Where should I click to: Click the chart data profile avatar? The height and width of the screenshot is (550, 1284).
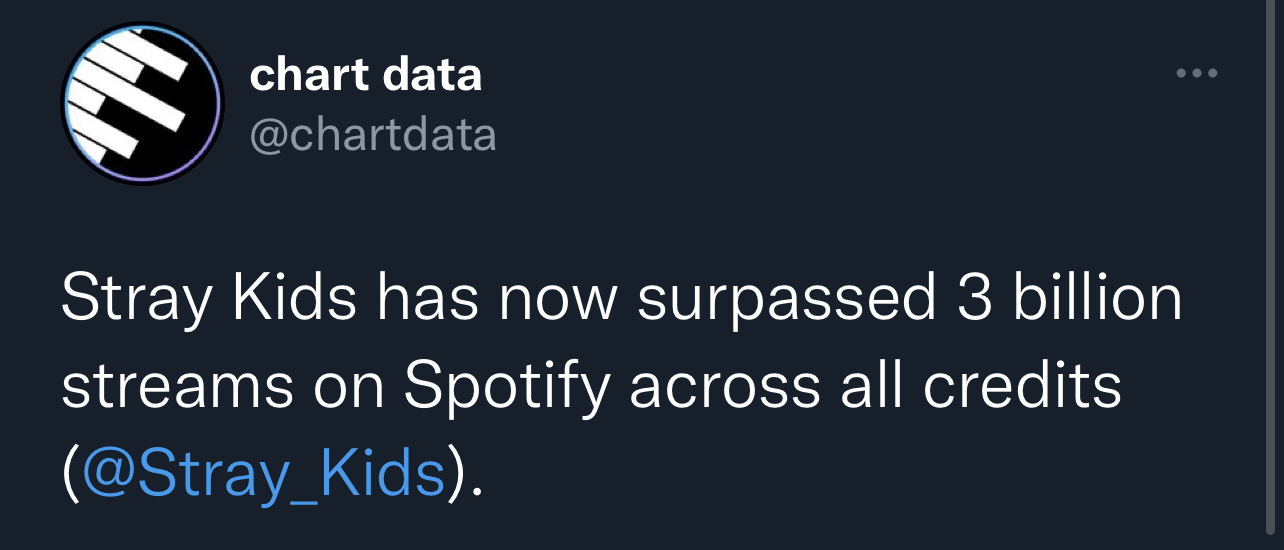[142, 104]
